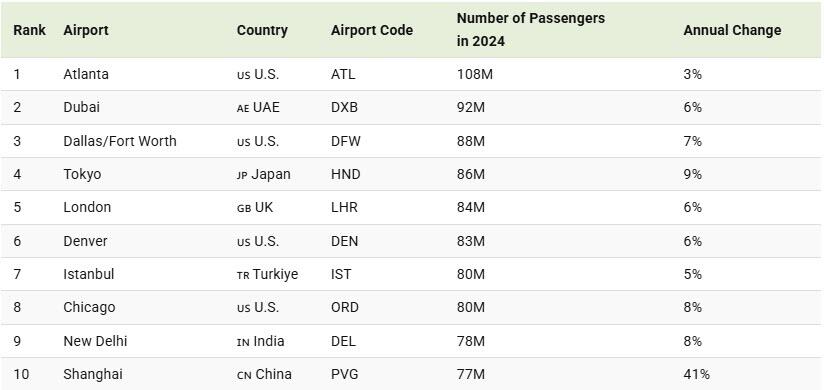Click the GB UK country cell
Screen dimensions: 824x390
255,207
